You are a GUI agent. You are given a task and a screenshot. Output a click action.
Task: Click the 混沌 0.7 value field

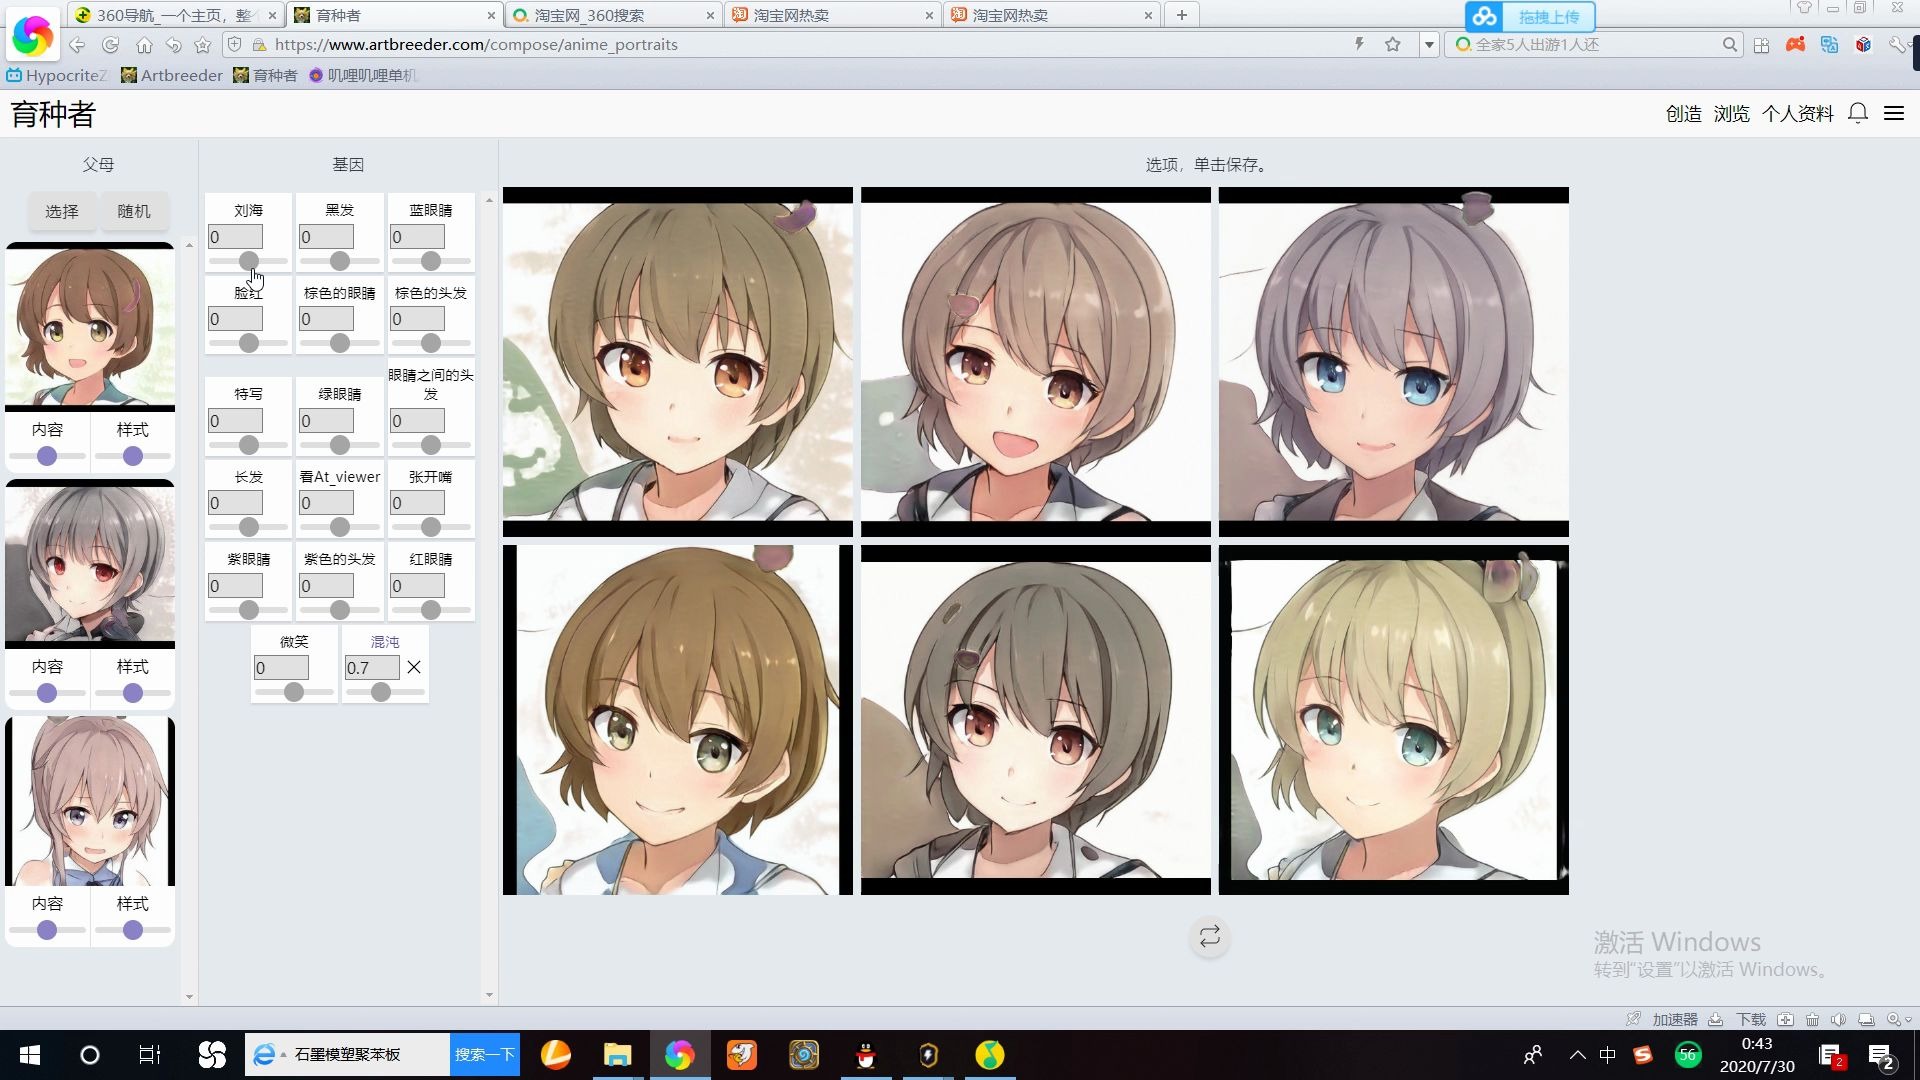pyautogui.click(x=372, y=667)
